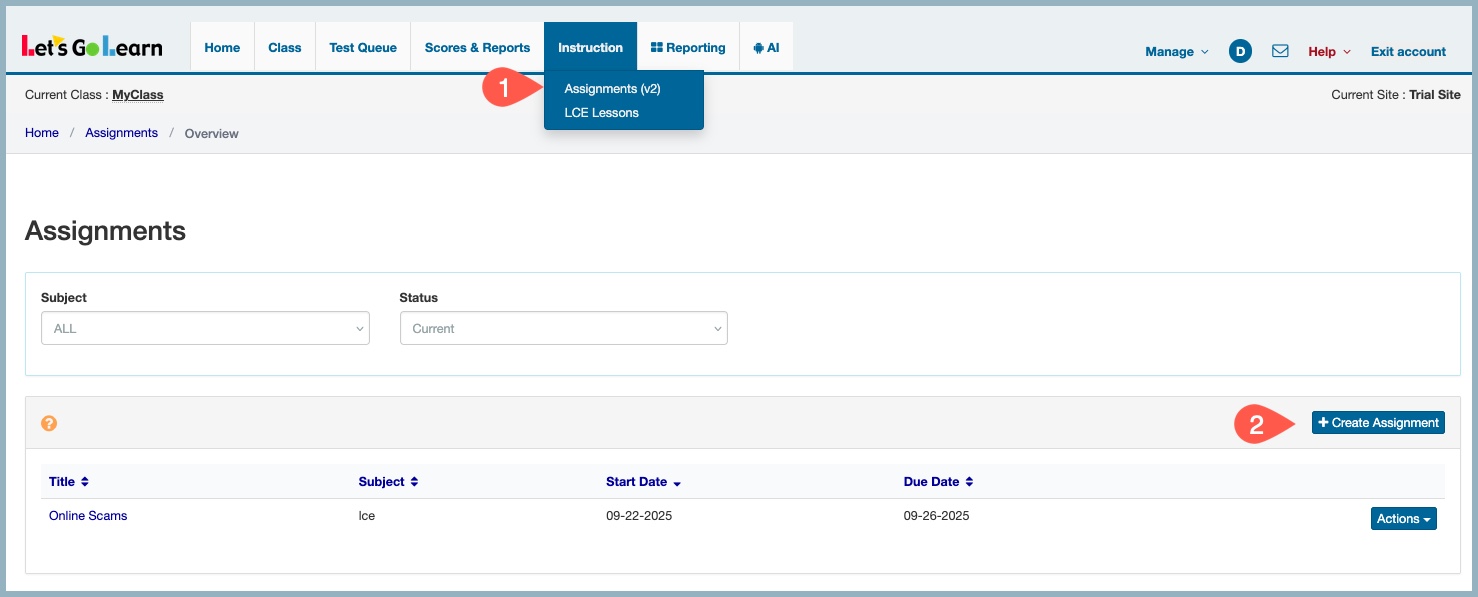Viewport: 1478px width, 597px height.
Task: Click the Let's Go Learn logo
Action: pyautogui.click(x=92, y=47)
